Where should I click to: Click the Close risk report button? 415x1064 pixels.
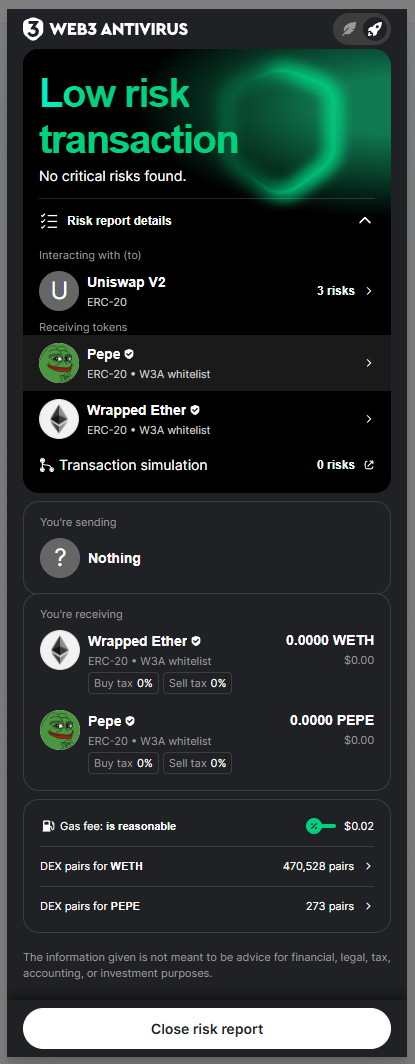pos(207,1029)
